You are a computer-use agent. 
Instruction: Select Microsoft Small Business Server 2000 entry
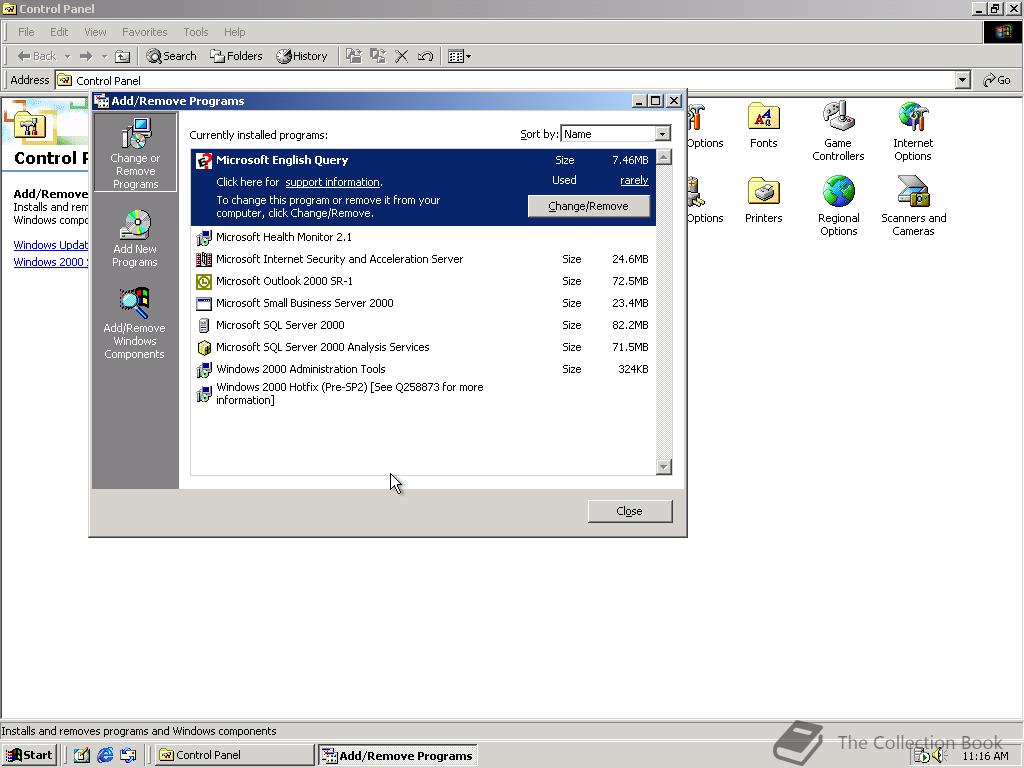tap(423, 304)
